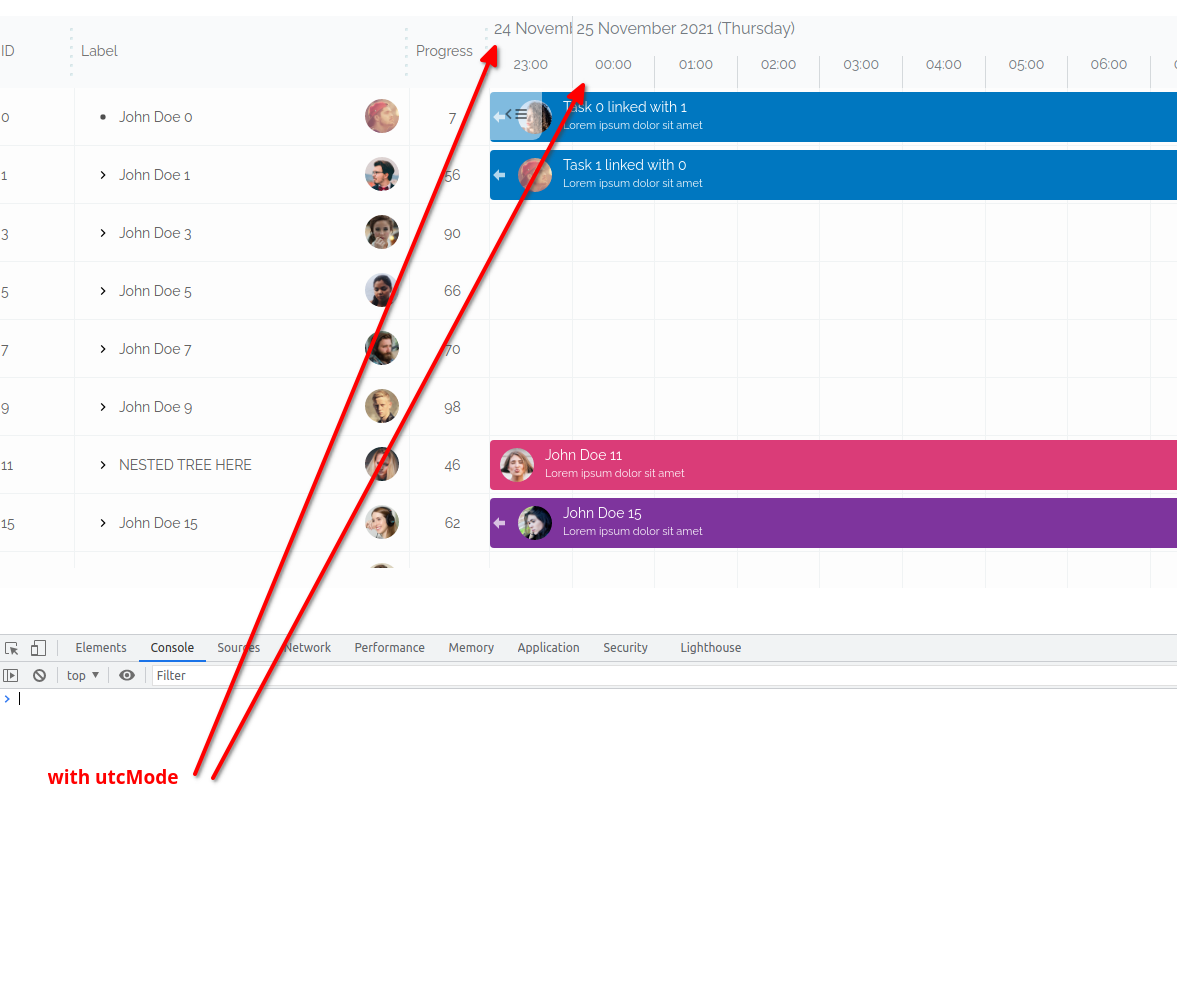Open the live expression eye icon

click(x=126, y=675)
